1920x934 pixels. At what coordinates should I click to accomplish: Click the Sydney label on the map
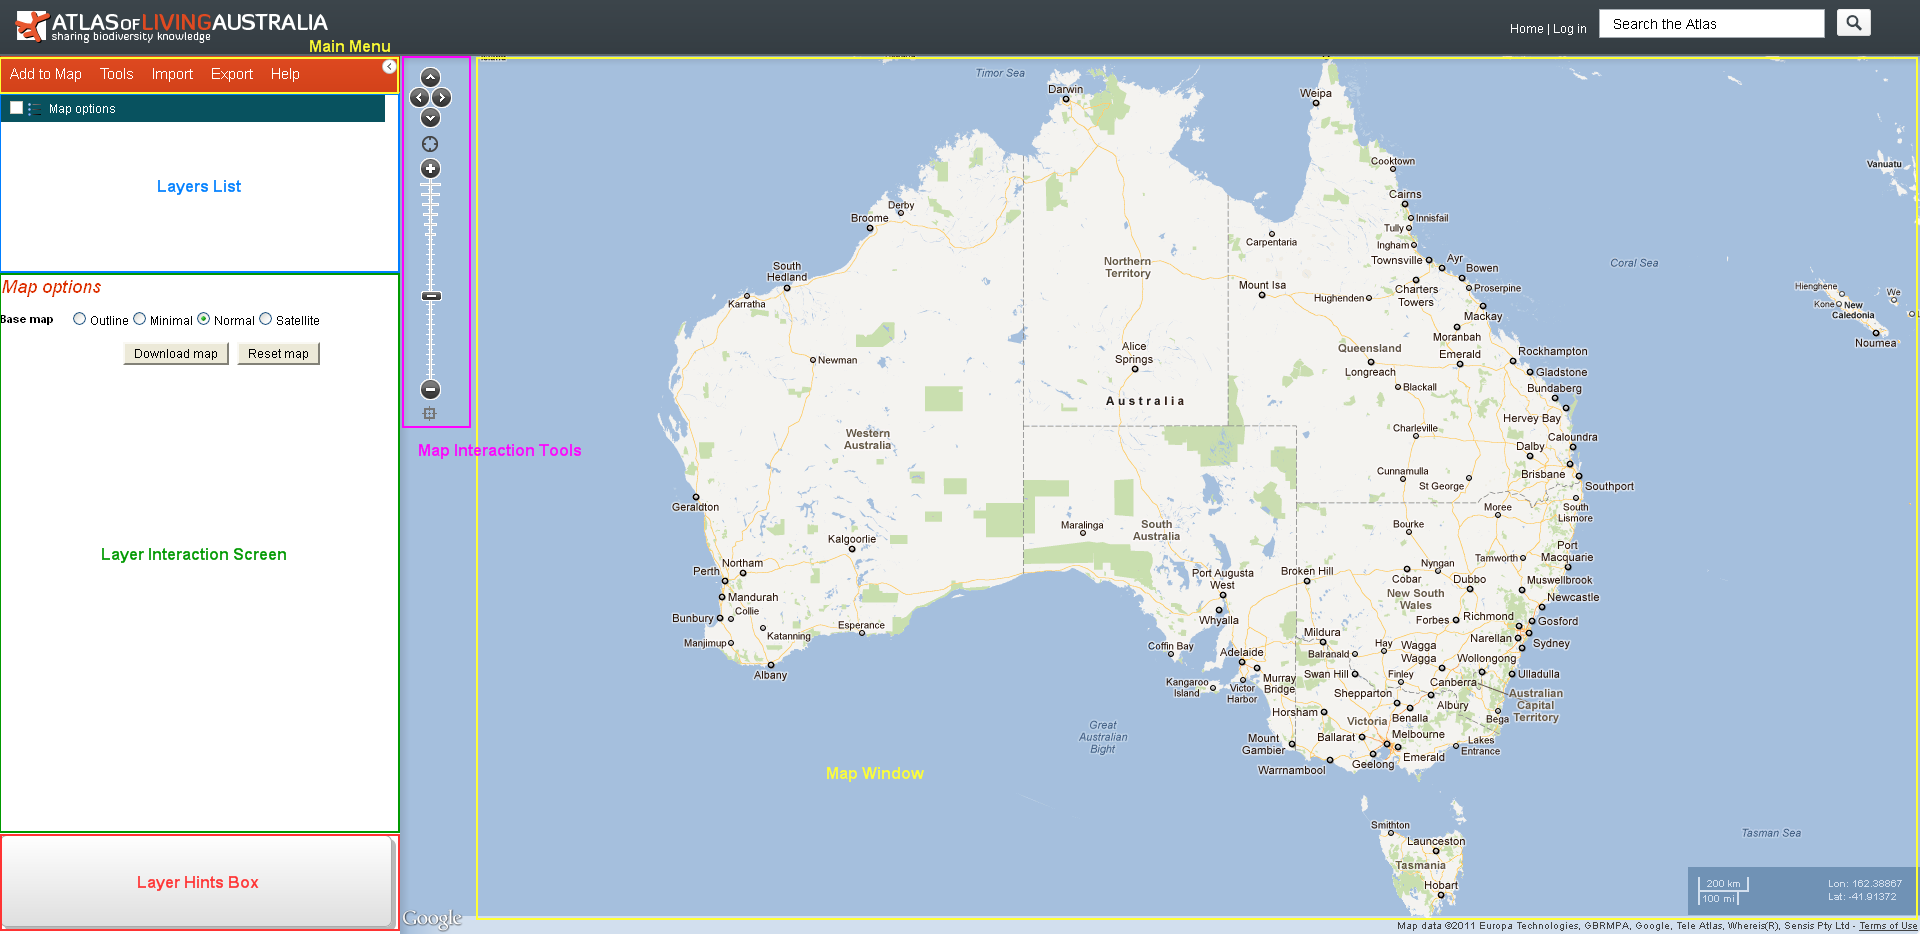(1551, 643)
